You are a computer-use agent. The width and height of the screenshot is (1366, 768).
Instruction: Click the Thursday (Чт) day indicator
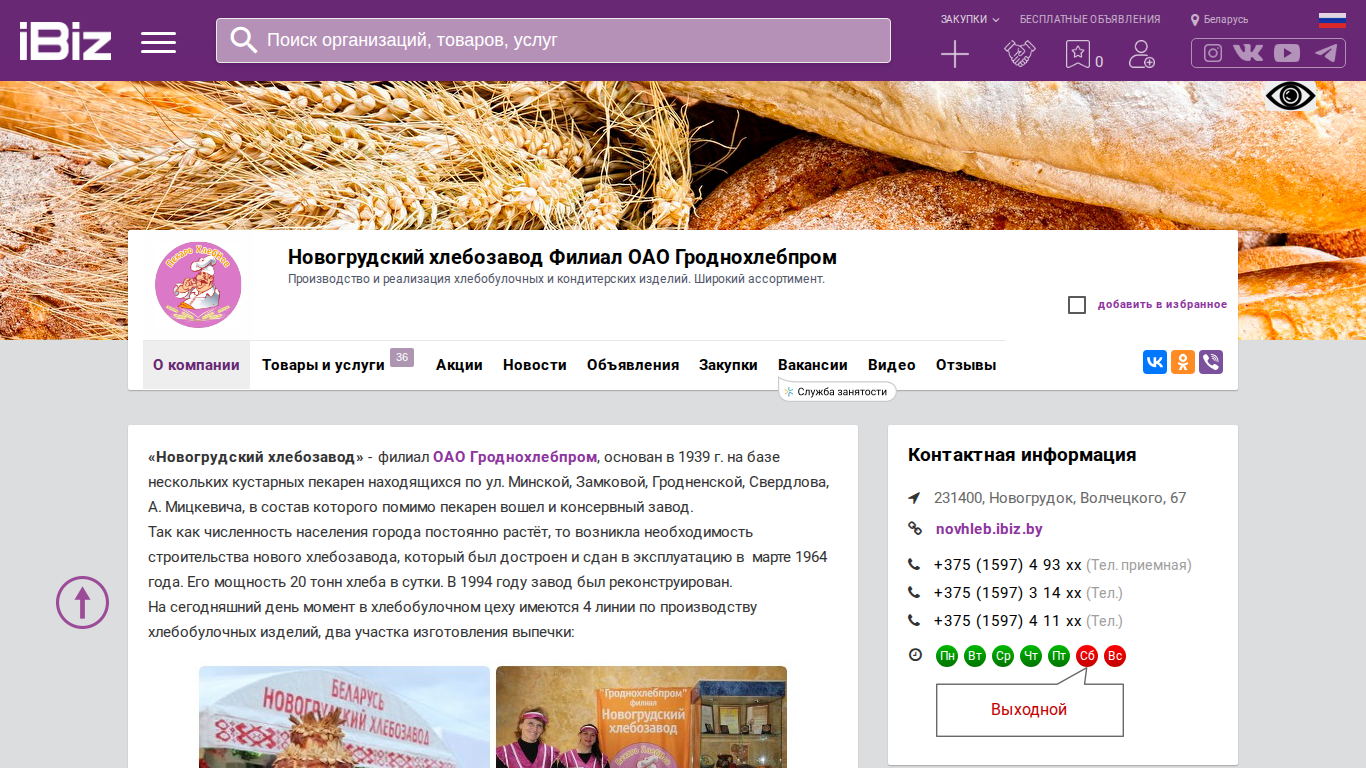pyautogui.click(x=1031, y=656)
